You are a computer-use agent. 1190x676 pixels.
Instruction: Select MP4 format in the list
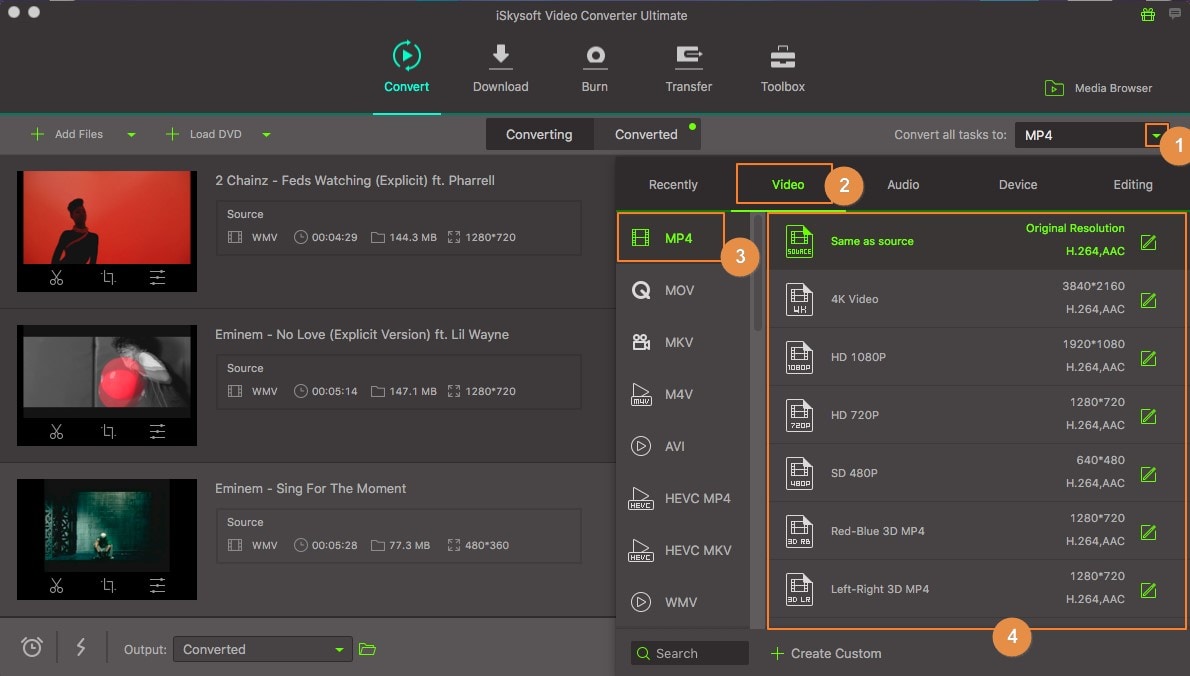coord(671,238)
